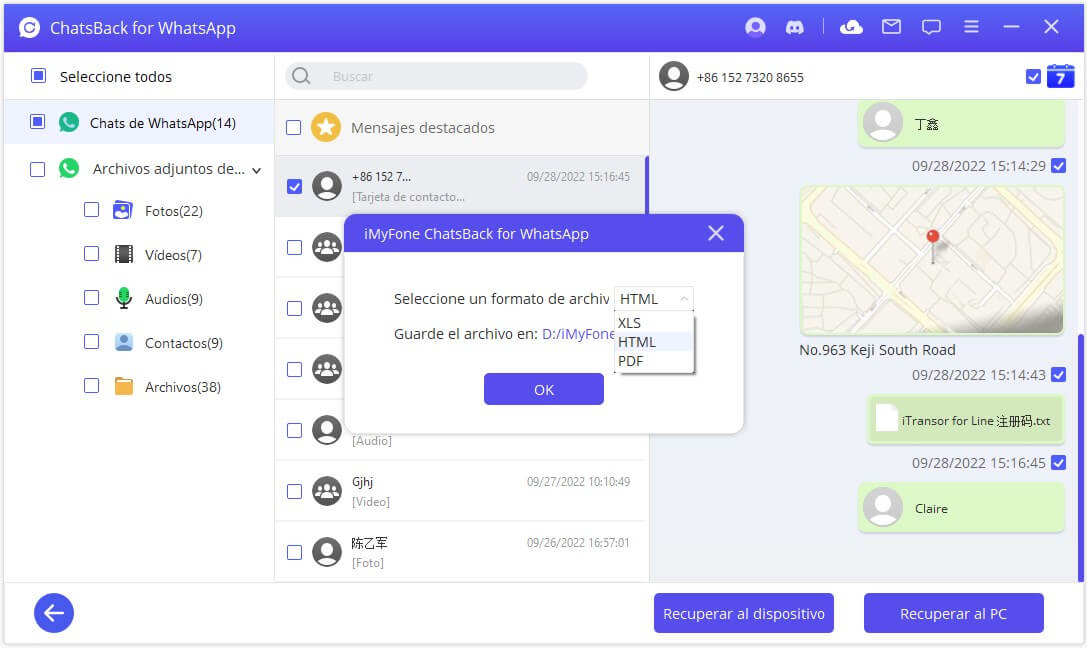Click the starred Mensajes destacados icon
The image size is (1087, 648).
[325, 127]
